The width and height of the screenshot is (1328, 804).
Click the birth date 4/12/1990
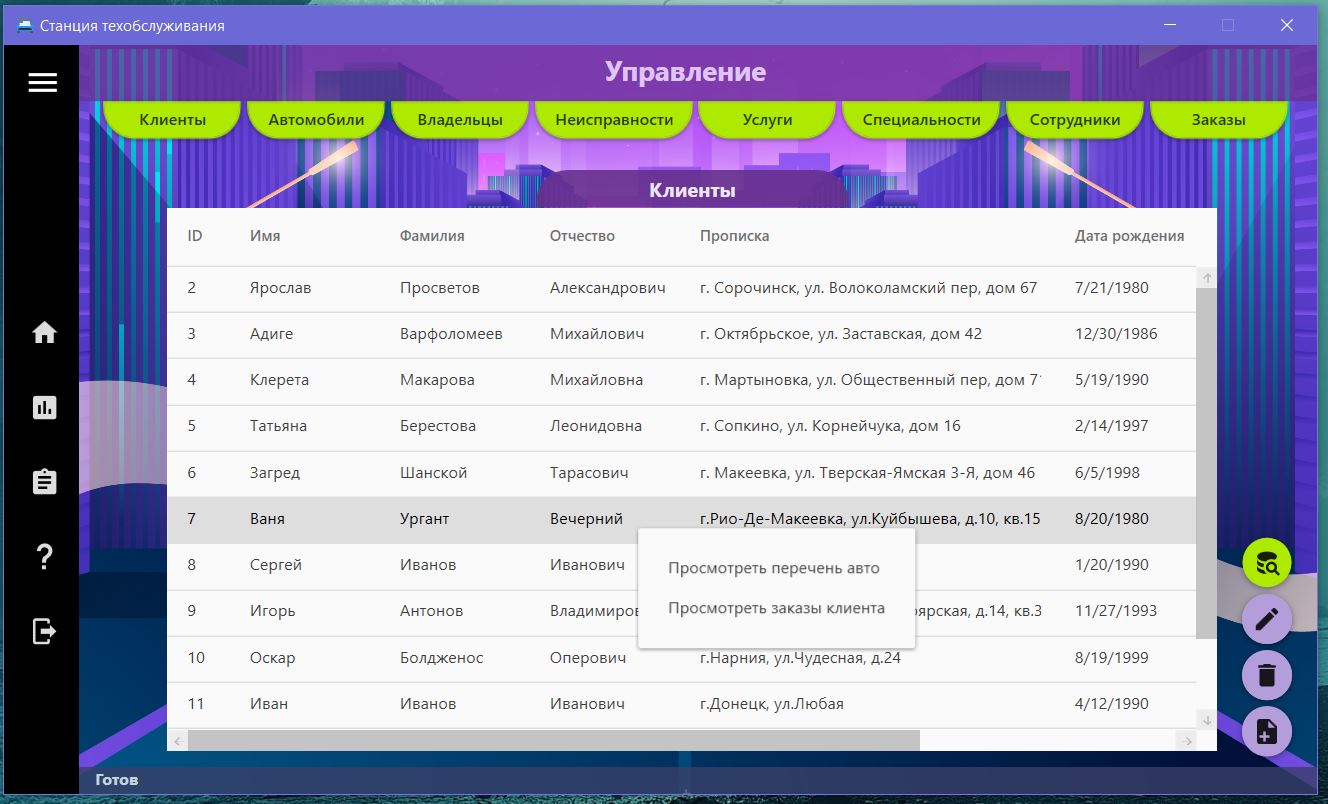1112,704
